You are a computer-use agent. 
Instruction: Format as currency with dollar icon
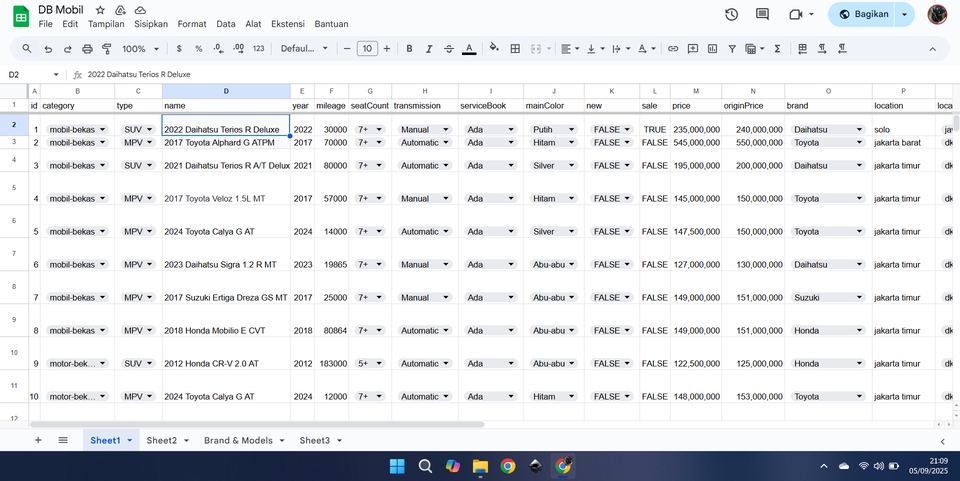179,49
